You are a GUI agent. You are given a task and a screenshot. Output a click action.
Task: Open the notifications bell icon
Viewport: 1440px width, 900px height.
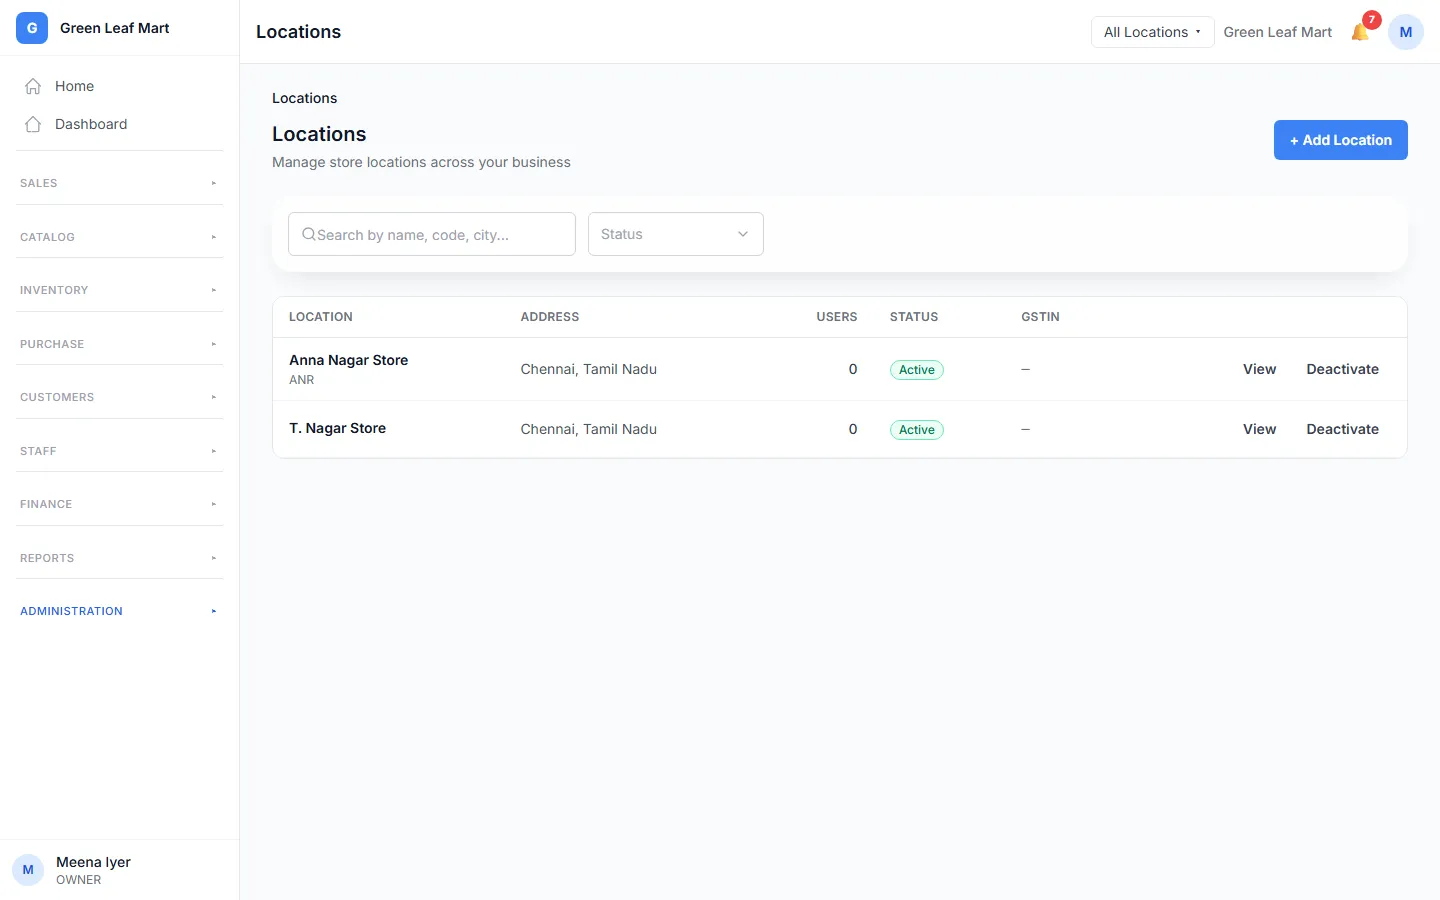tap(1360, 32)
